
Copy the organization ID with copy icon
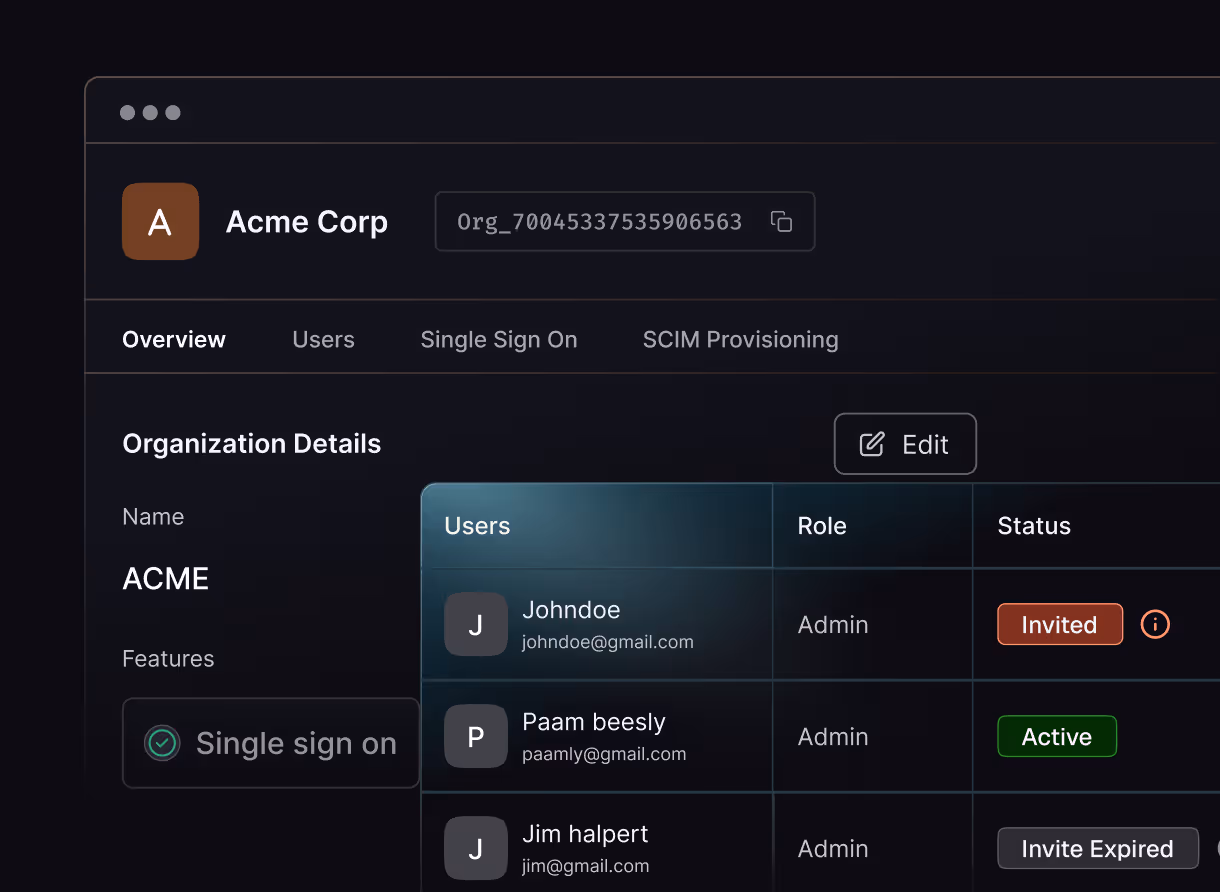point(781,222)
